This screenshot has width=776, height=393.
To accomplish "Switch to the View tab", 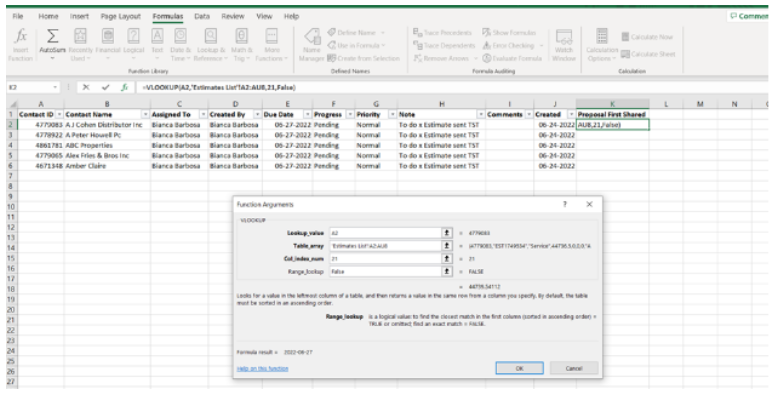I will click(x=264, y=16).
